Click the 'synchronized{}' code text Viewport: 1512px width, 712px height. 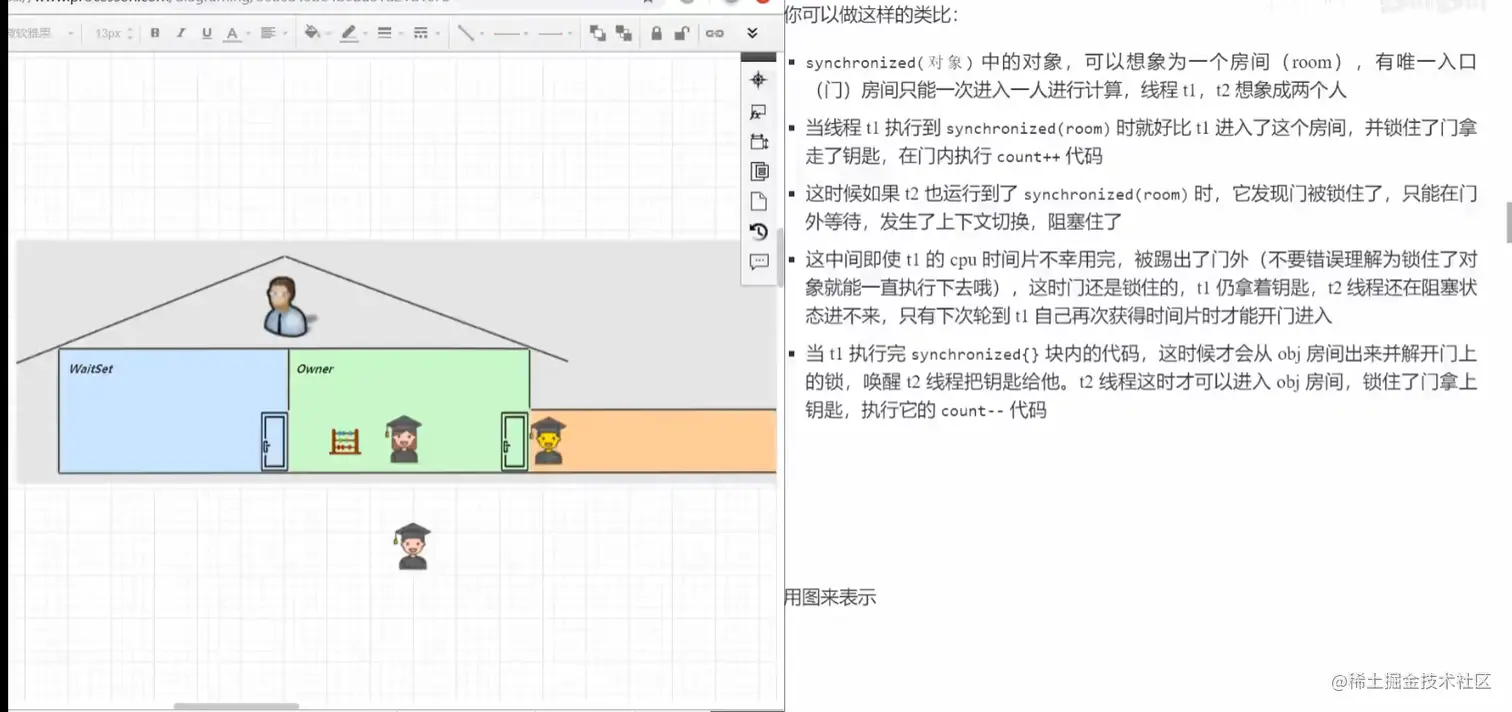(975, 355)
